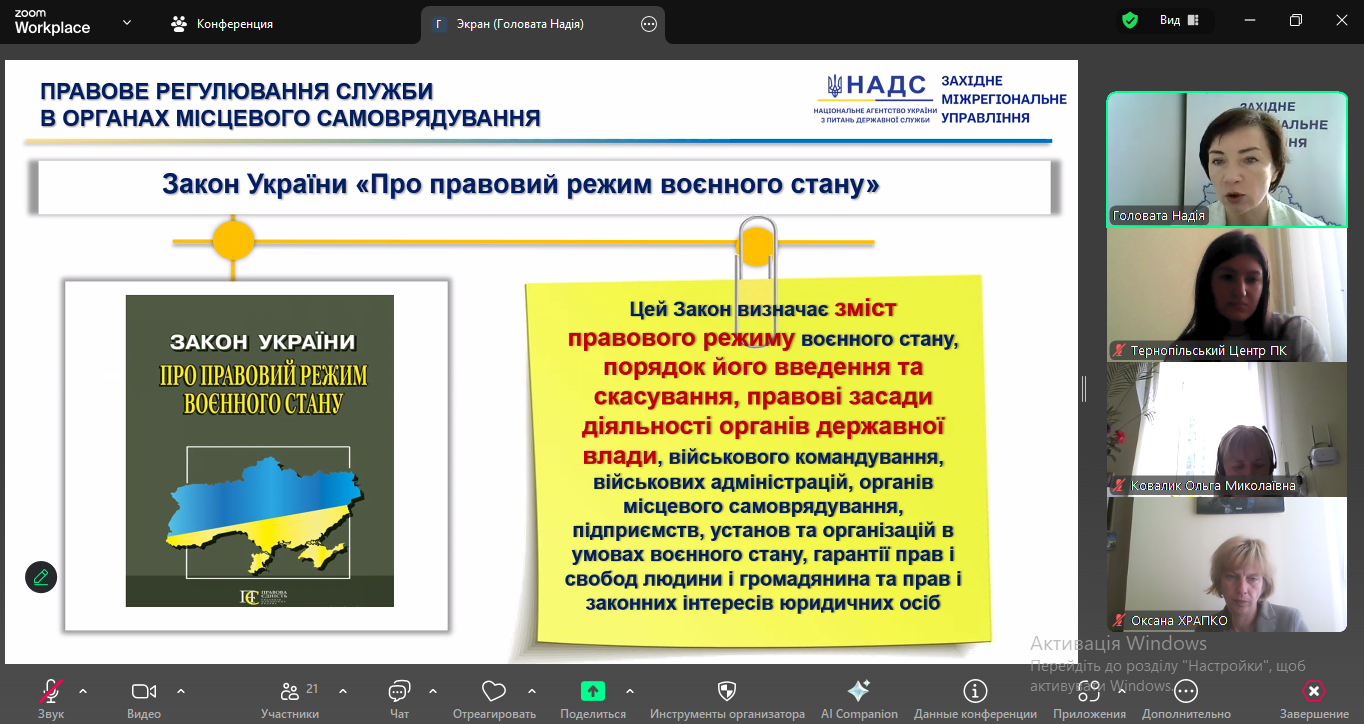Open the Чат chat panel
The image size is (1364, 724).
coord(399,698)
